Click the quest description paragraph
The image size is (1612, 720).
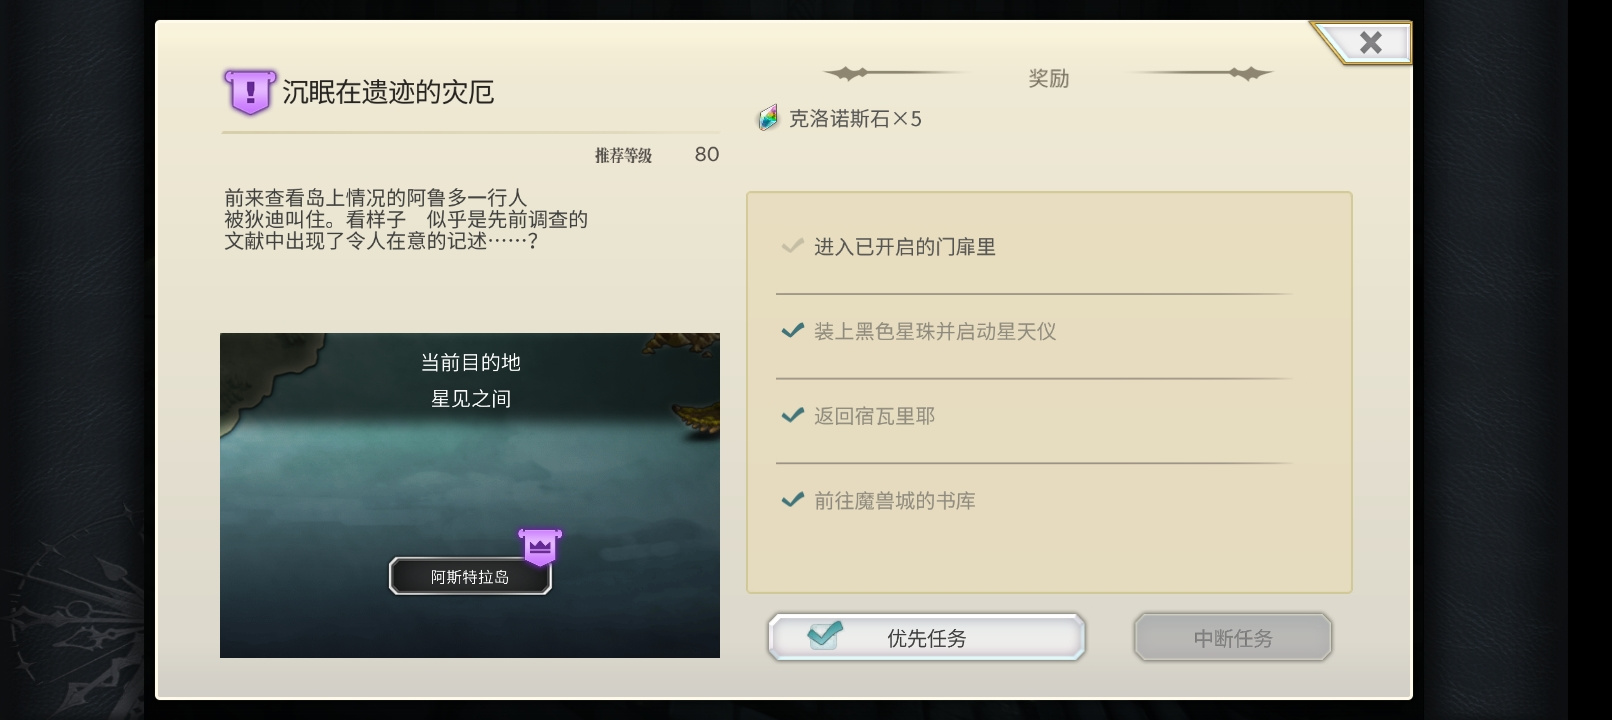coord(406,219)
